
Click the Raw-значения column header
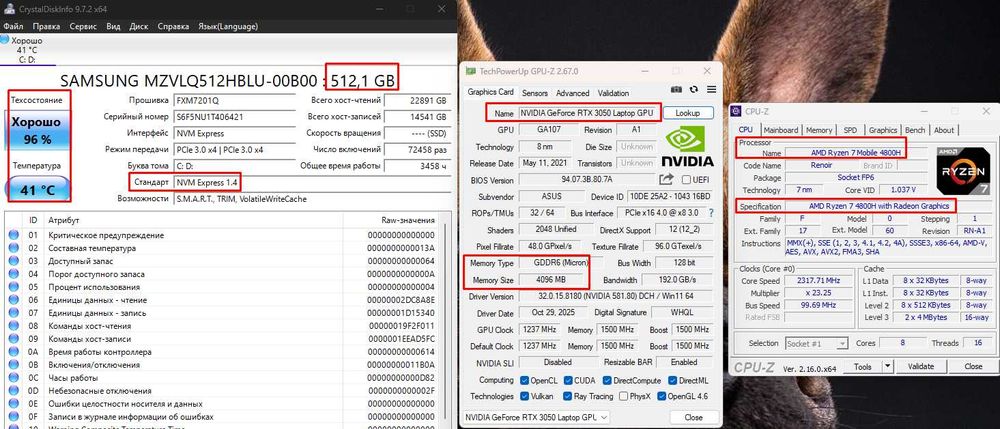pyautogui.click(x=391, y=220)
